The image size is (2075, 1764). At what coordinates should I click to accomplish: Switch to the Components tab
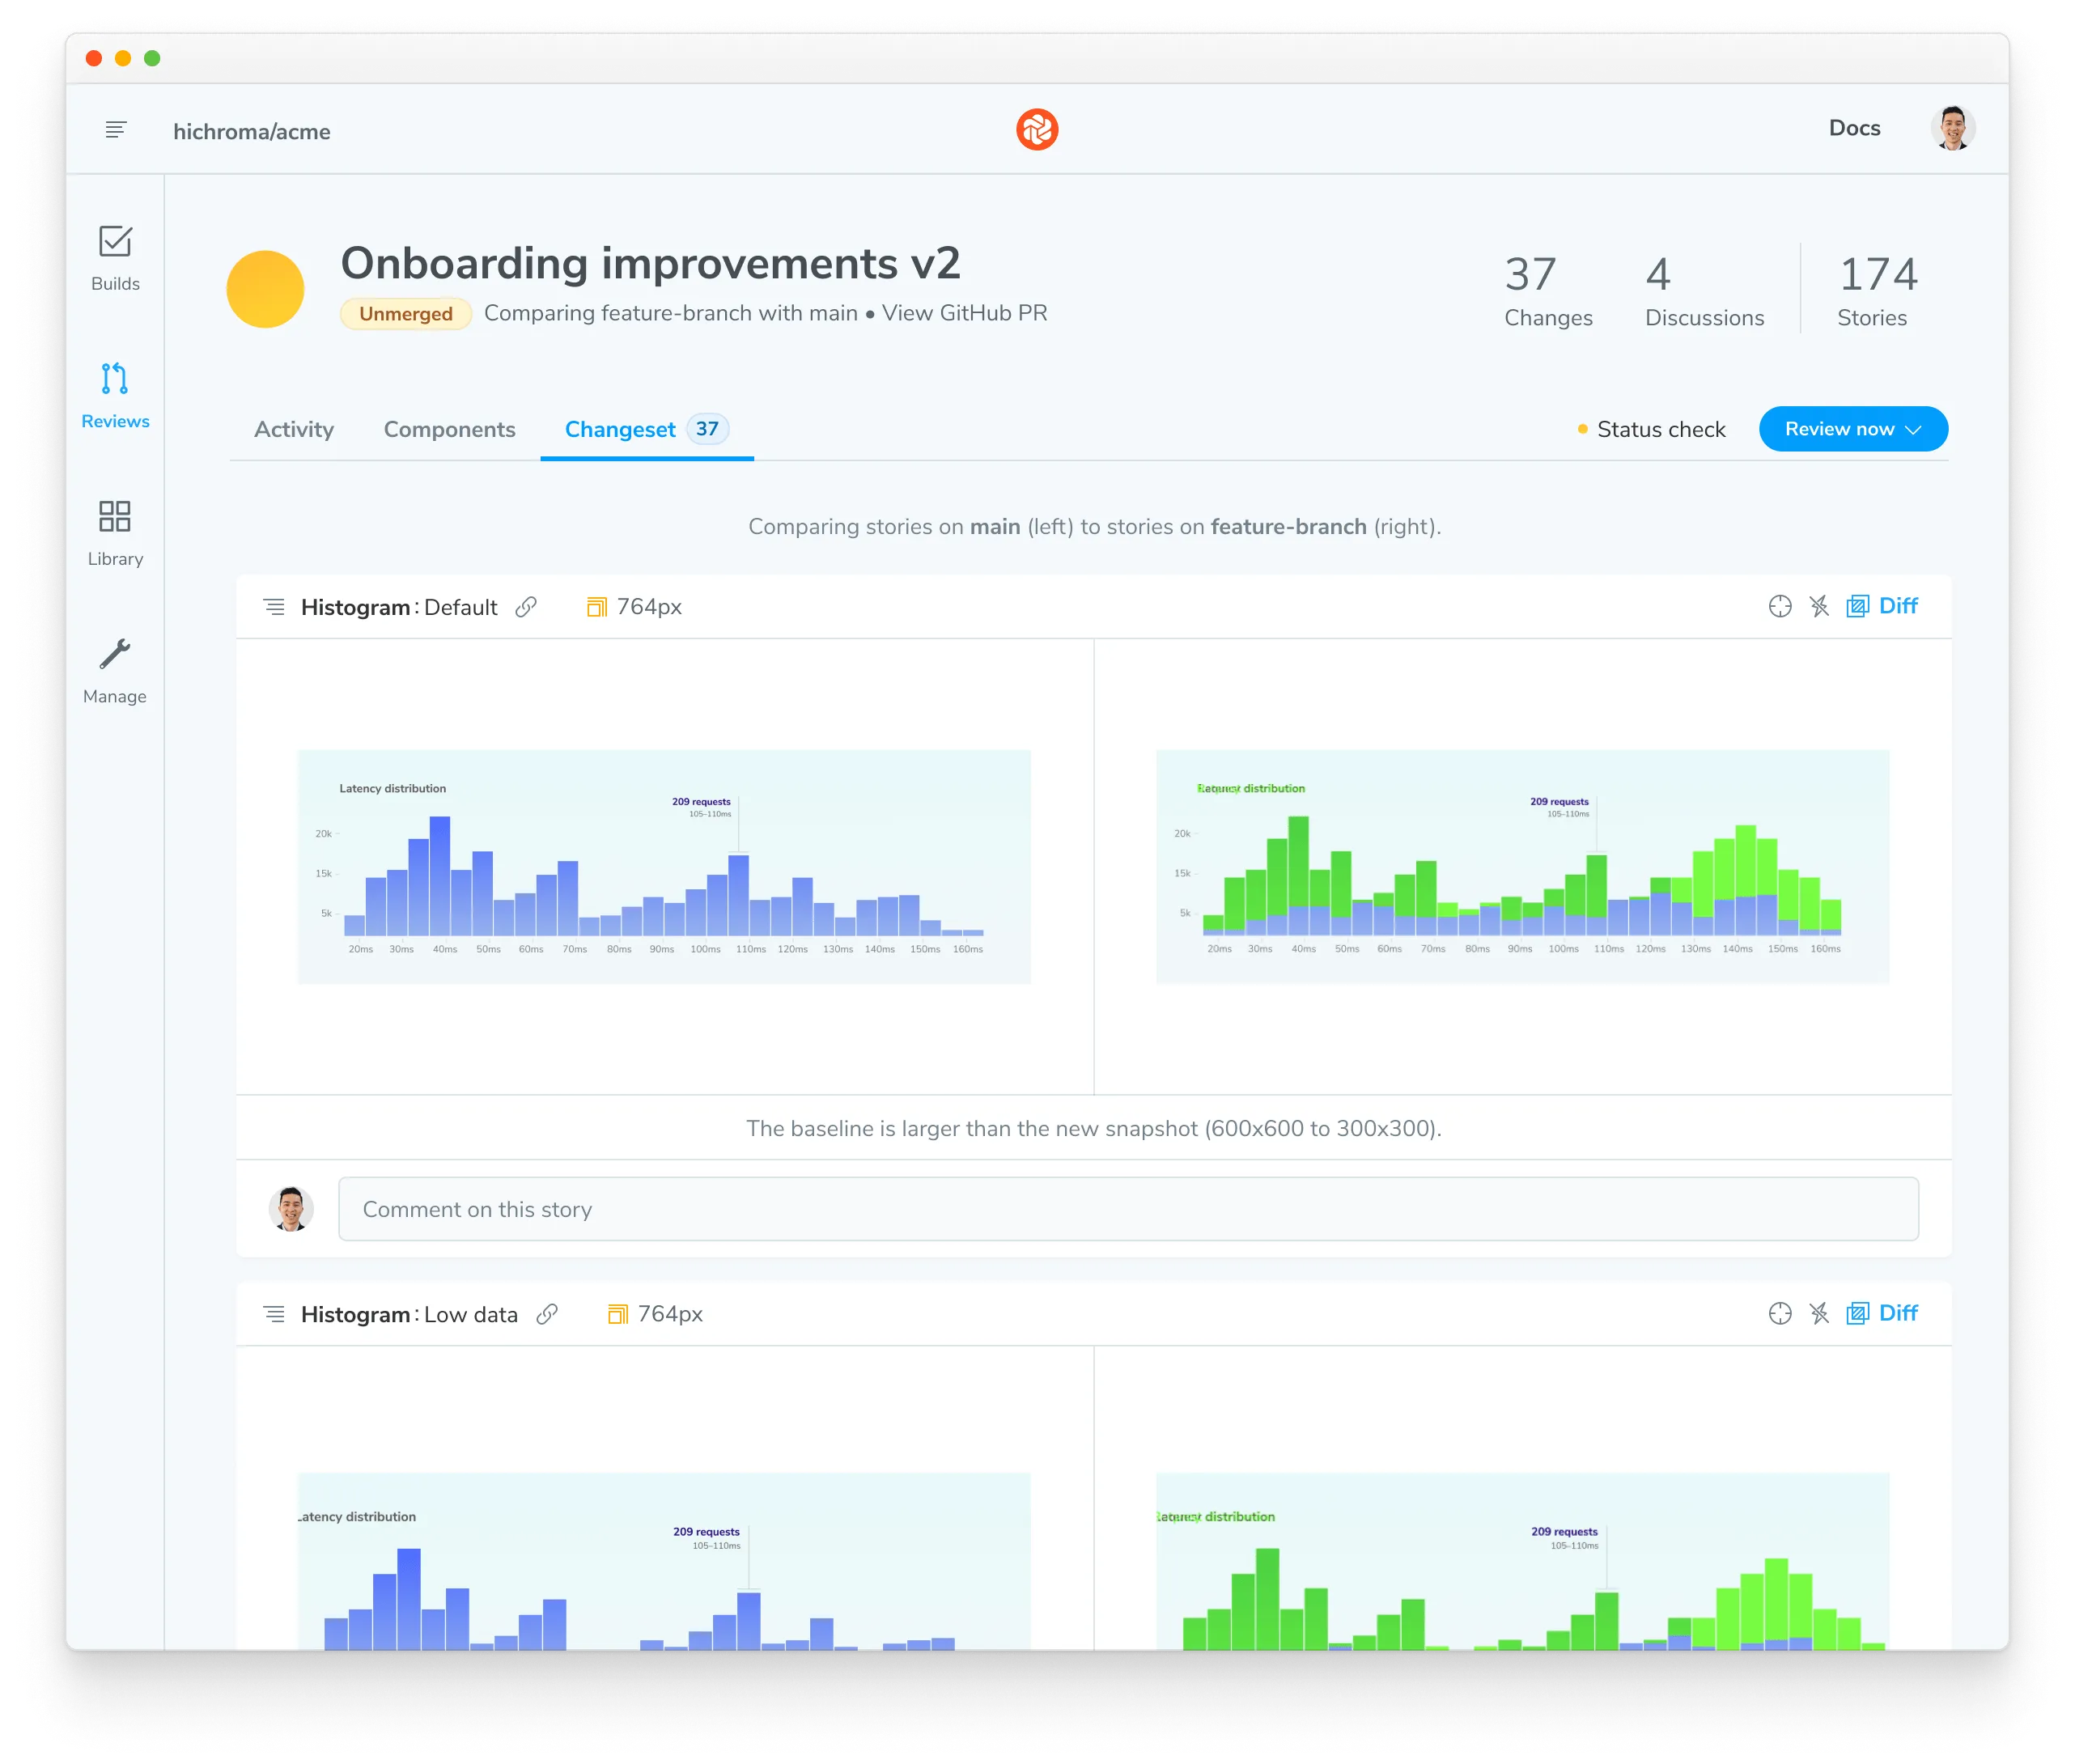pyautogui.click(x=450, y=427)
